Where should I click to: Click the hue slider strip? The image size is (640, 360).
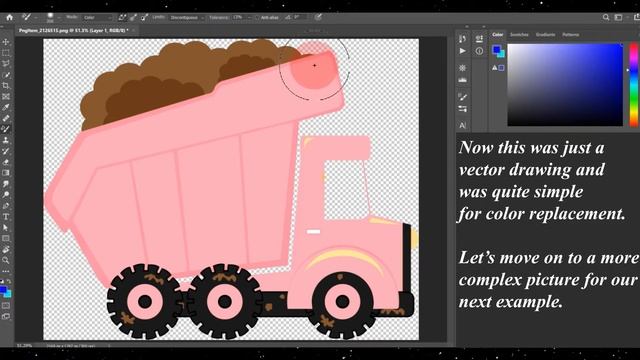(634, 84)
